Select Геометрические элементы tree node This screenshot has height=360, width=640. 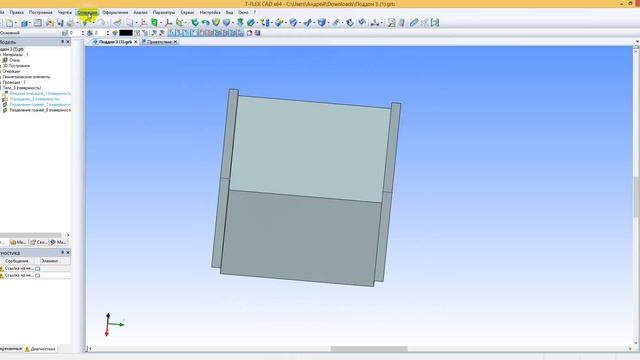[x=27, y=77]
